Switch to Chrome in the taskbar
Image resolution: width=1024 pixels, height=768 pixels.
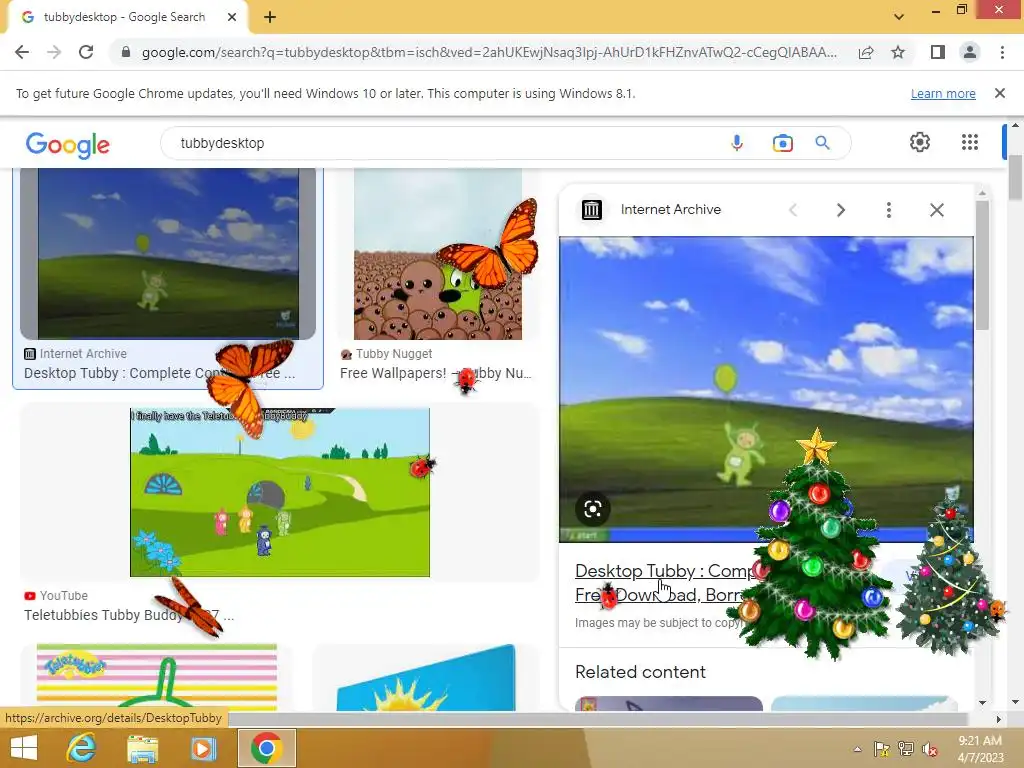(266, 748)
